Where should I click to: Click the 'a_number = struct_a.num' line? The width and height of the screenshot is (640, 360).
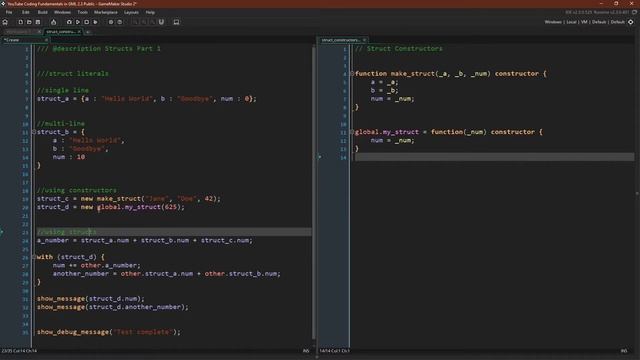[144, 240]
